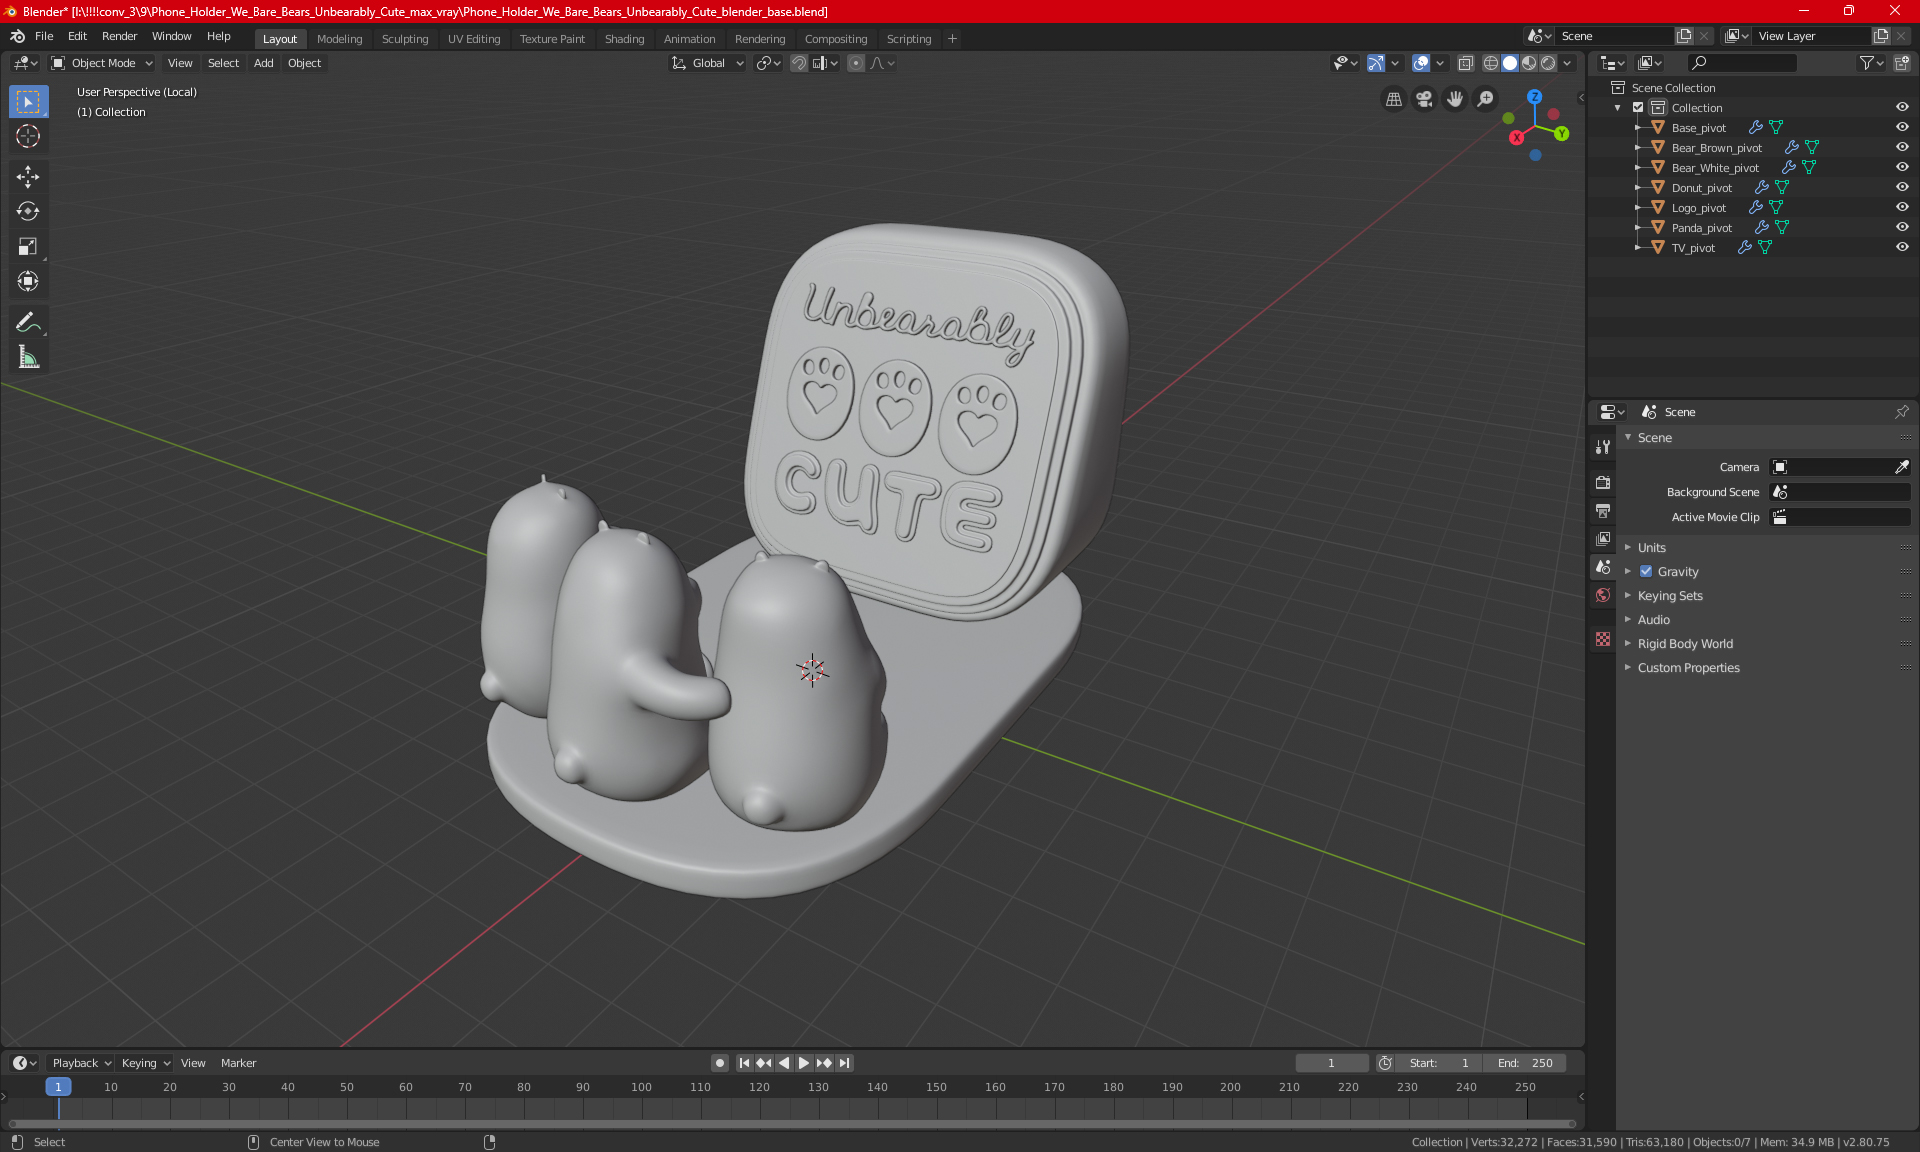1920x1152 pixels.
Task: Select the Measure tool
Action: (x=28, y=357)
